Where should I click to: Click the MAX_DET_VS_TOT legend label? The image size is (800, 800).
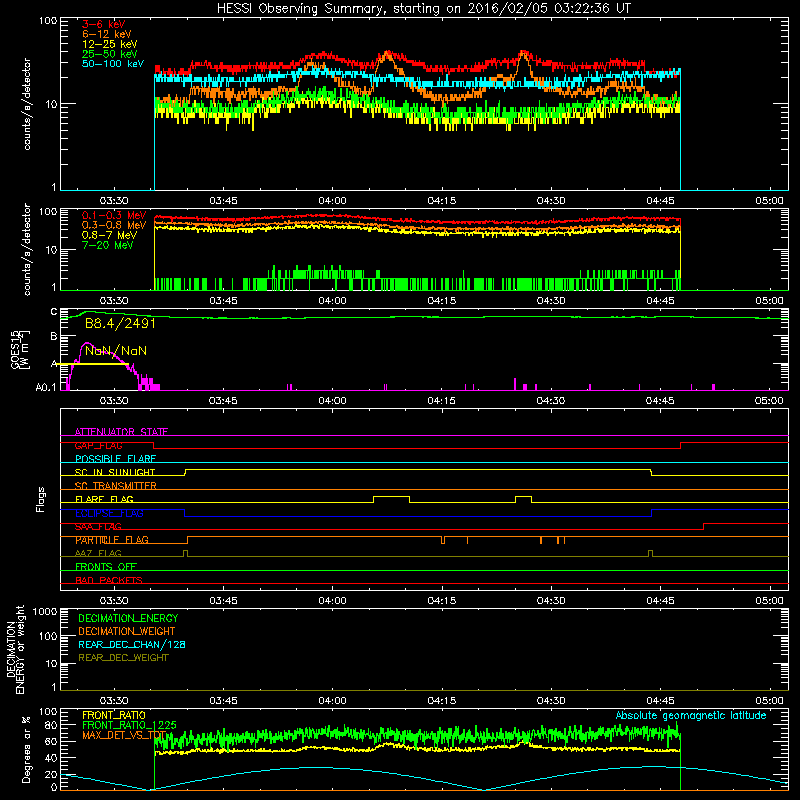[124, 735]
